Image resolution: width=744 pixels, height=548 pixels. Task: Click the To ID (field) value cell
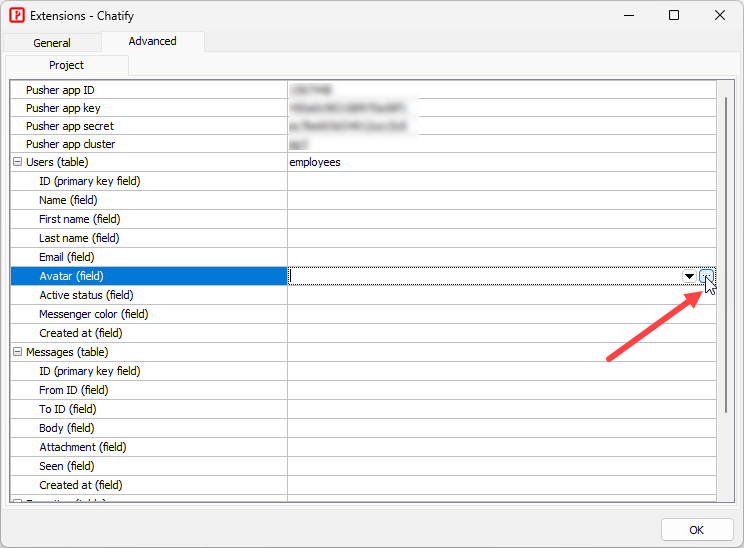[x=502, y=409]
